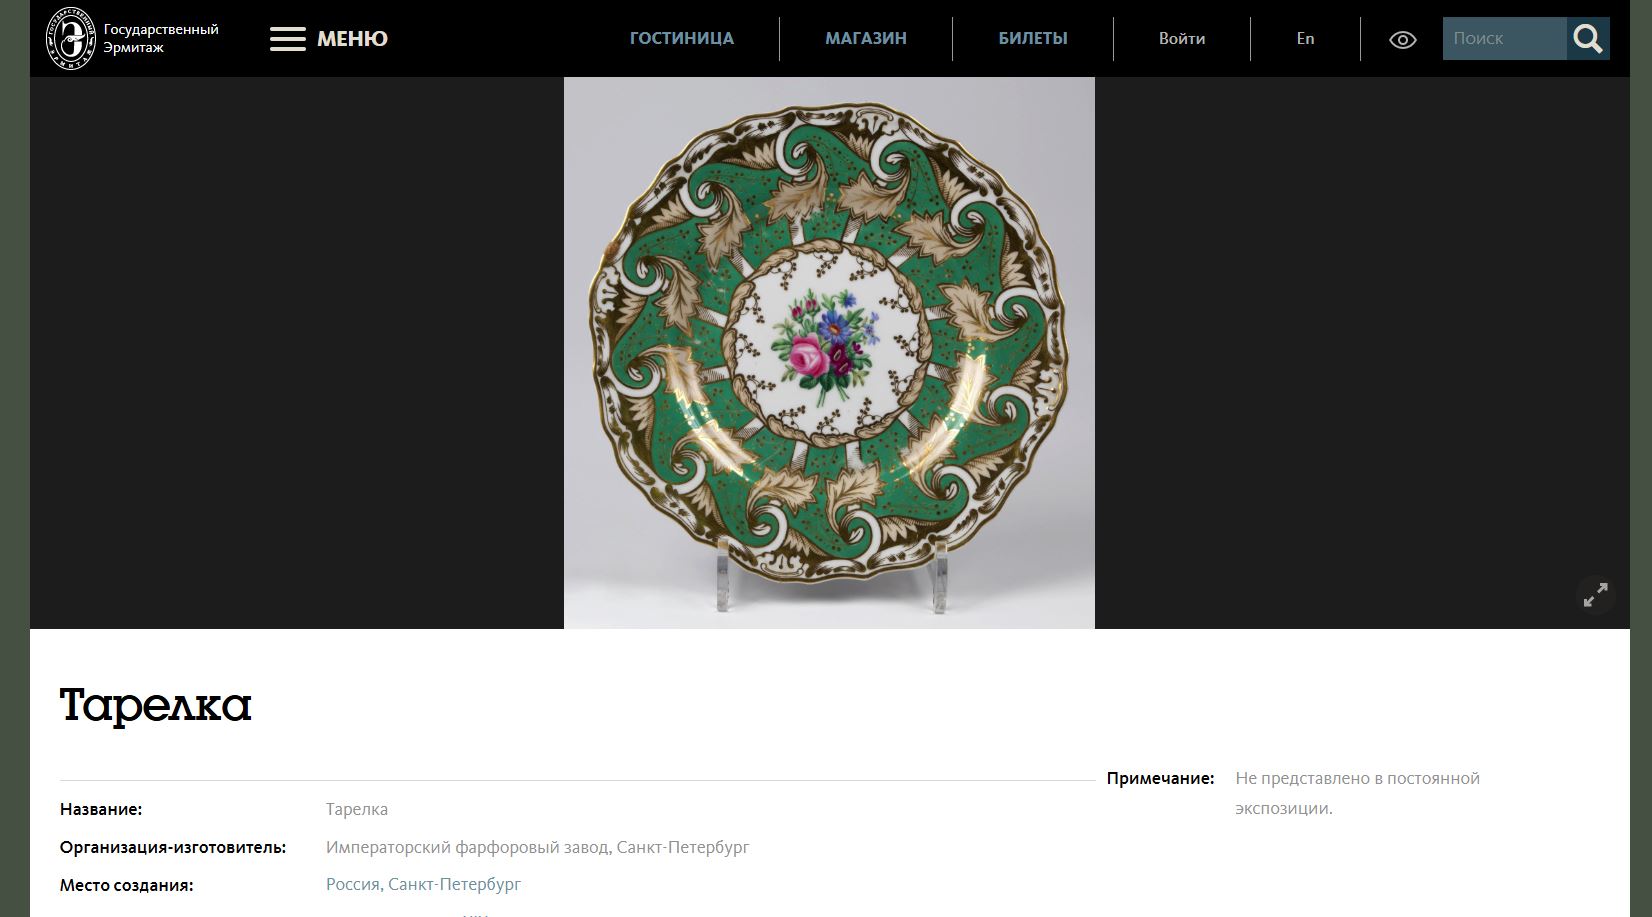Image resolution: width=1652 pixels, height=917 pixels.
Task: Click into the Поиск search field
Action: [1503, 39]
